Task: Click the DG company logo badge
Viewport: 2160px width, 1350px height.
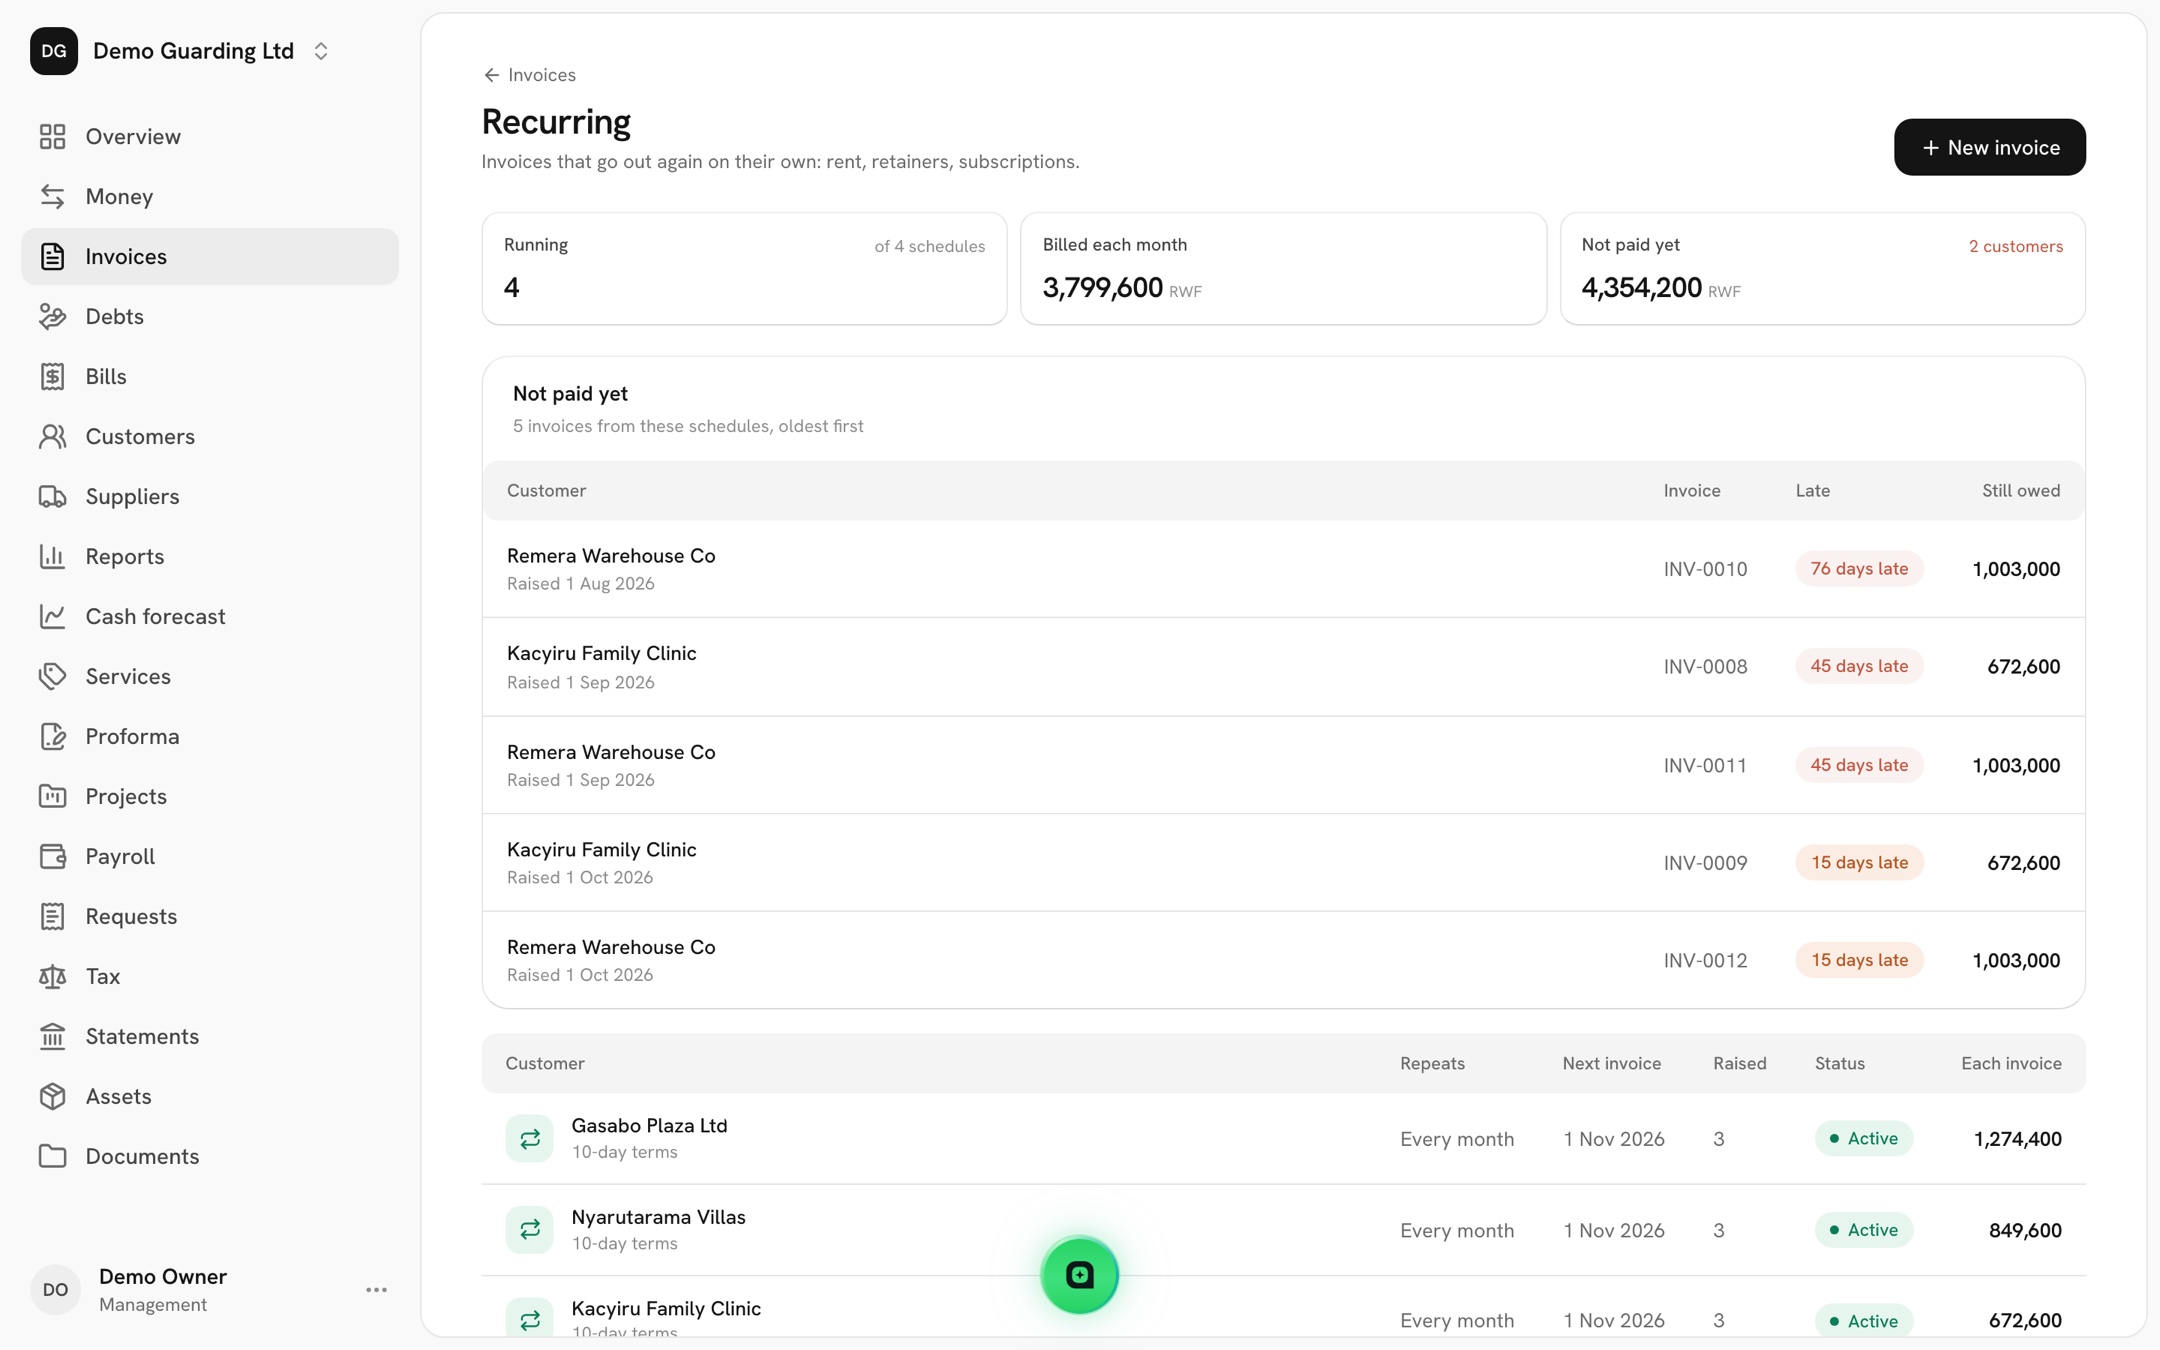Action: 54,51
